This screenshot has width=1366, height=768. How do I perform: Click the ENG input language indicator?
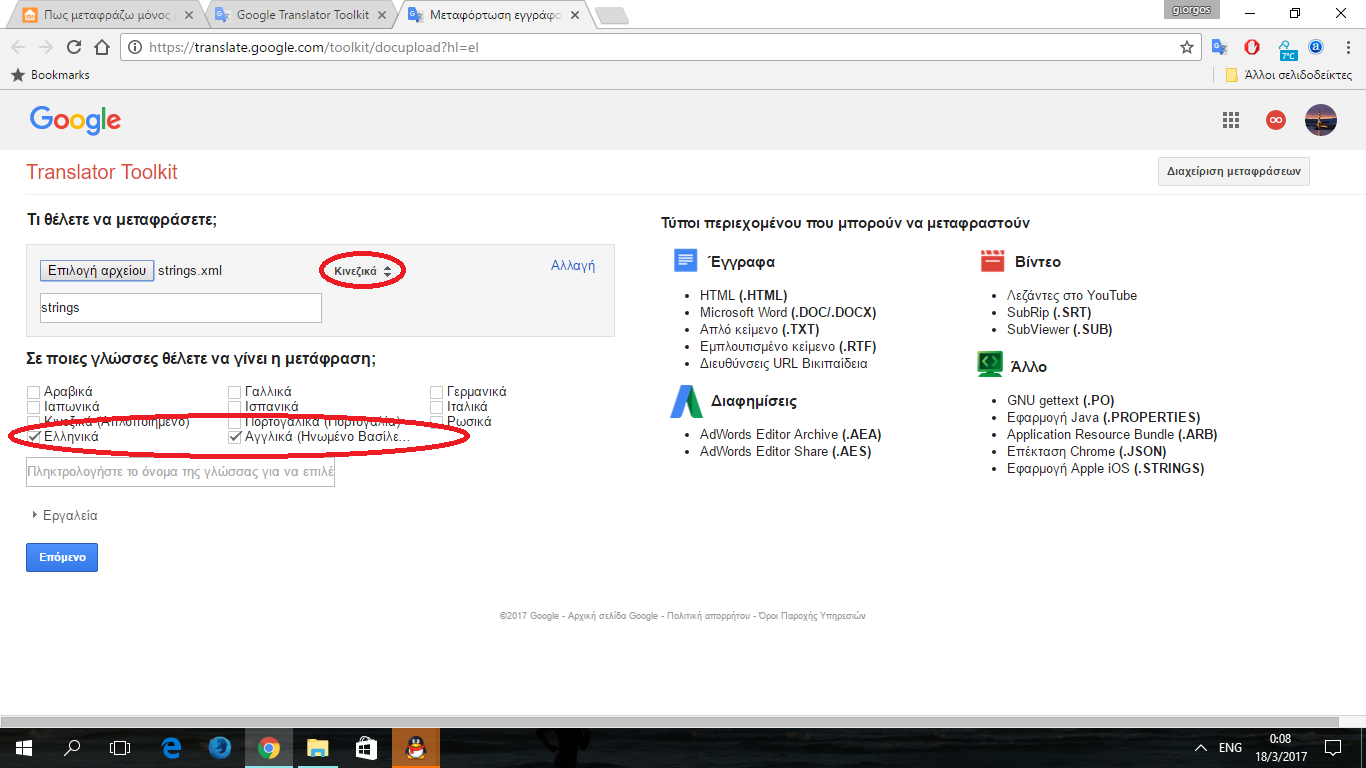(x=1231, y=748)
